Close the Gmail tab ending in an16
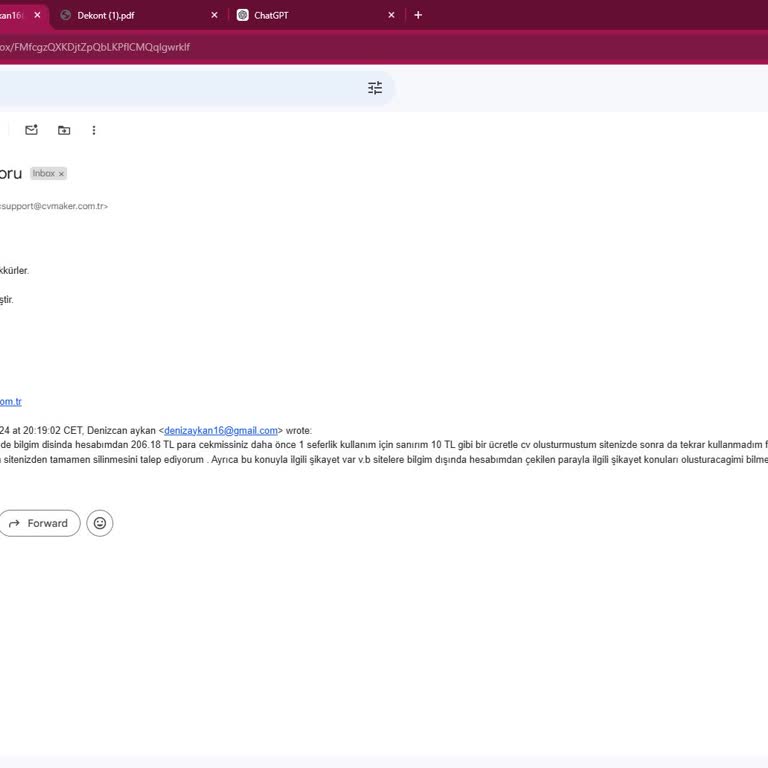The image size is (768, 768). pos(37,15)
